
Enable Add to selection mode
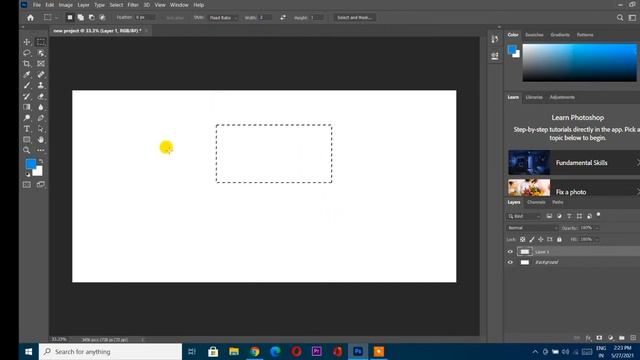click(x=81, y=18)
